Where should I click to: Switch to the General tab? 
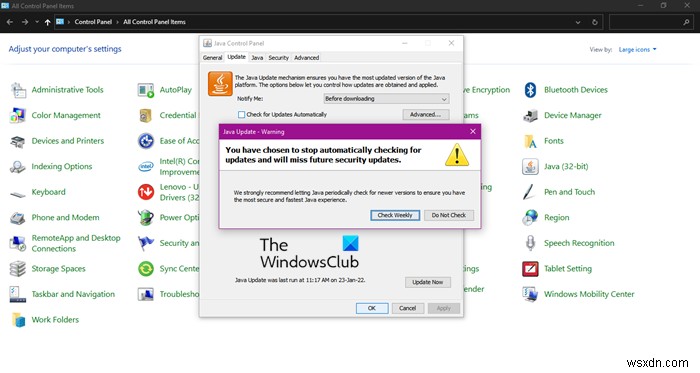212,58
